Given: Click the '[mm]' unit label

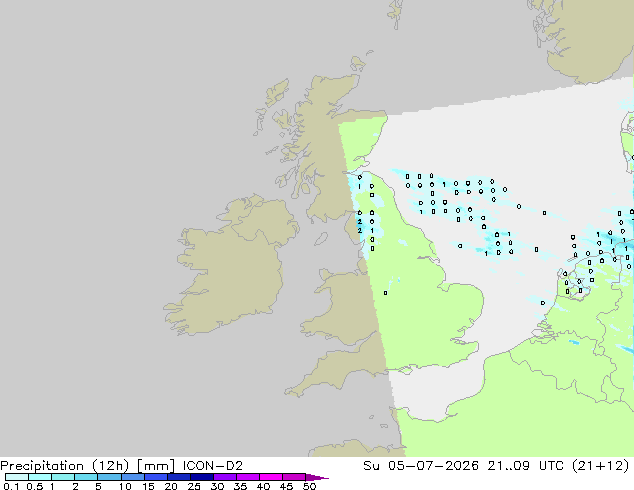Looking at the screenshot, I should pos(156,466).
